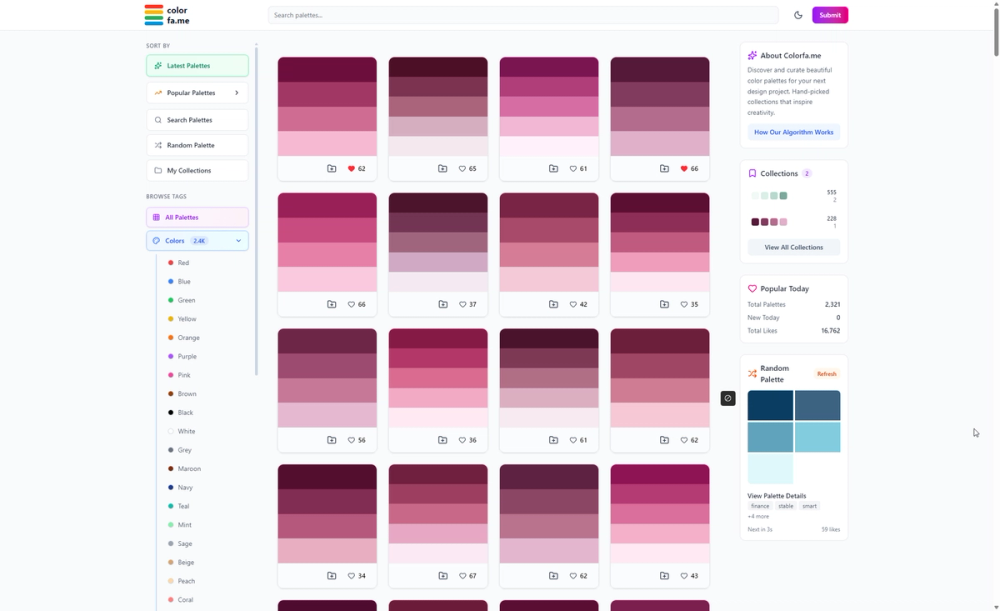The height and width of the screenshot is (611, 1000).
Task: Click the dark navy swatch in Random Palette
Action: click(x=769, y=407)
